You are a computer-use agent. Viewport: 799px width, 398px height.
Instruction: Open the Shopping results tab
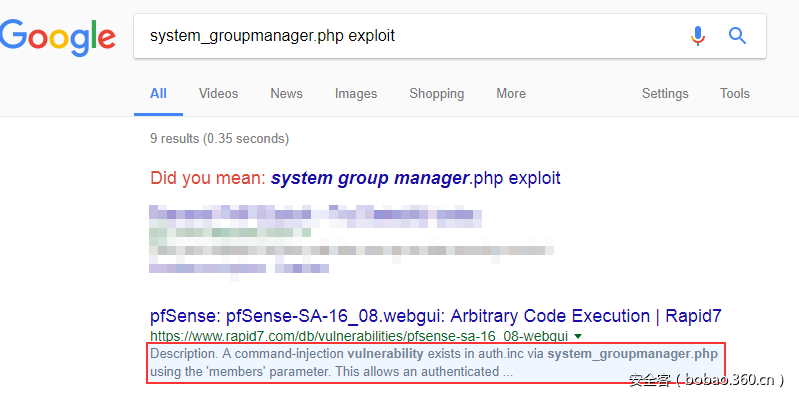click(437, 94)
